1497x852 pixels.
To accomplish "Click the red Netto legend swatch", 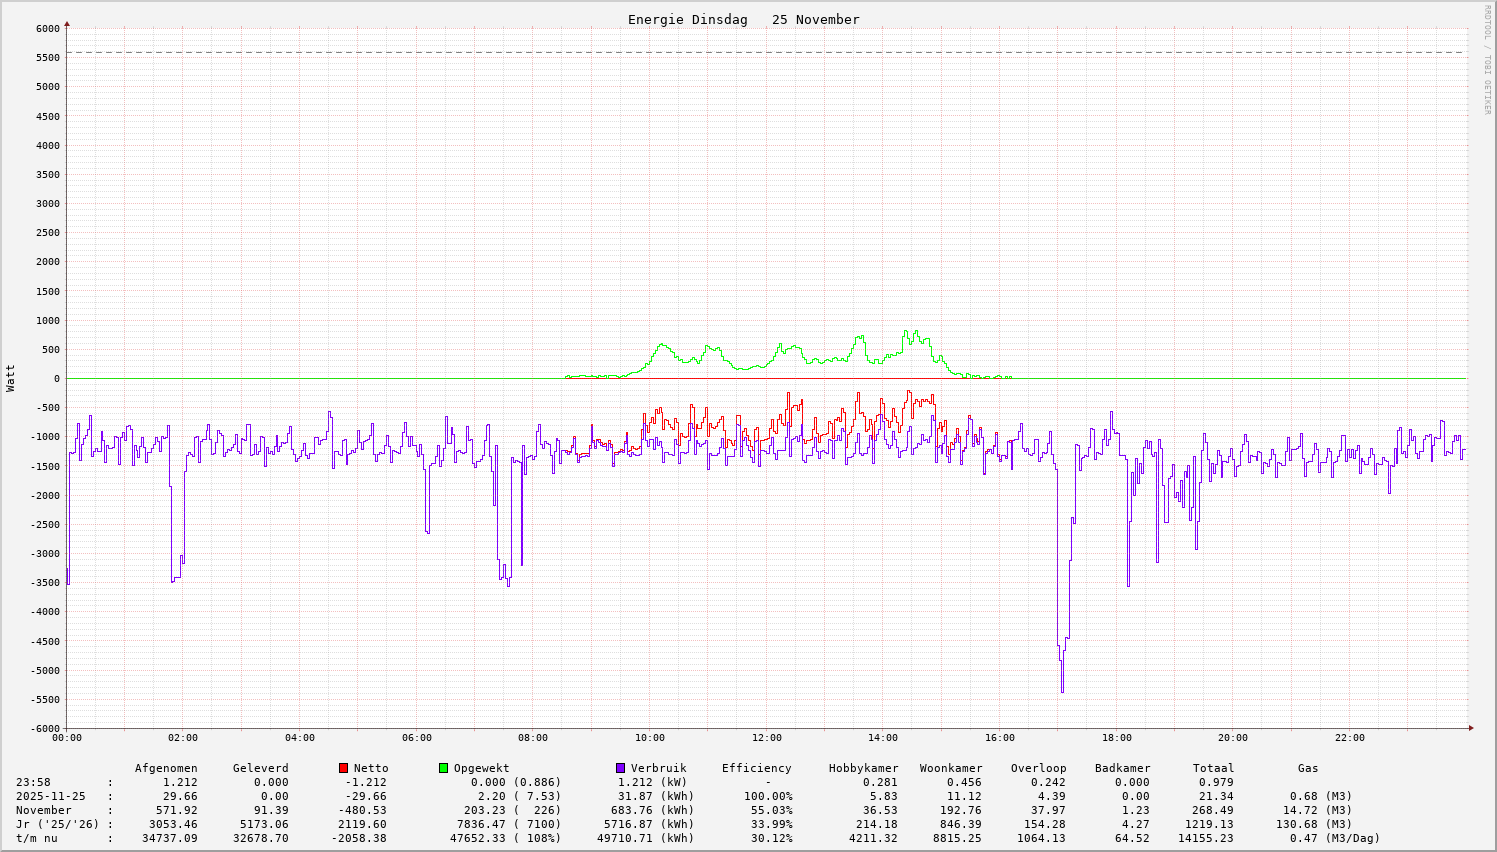I will click(343, 768).
